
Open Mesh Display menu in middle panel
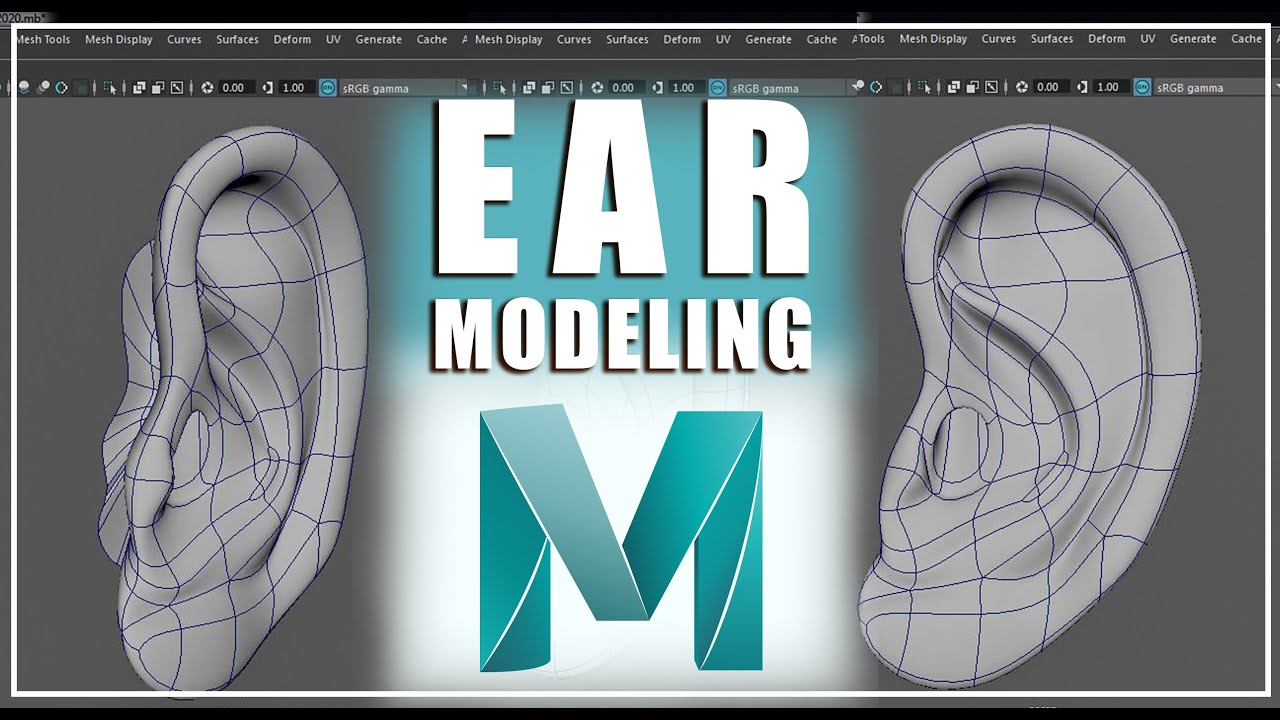(509, 40)
